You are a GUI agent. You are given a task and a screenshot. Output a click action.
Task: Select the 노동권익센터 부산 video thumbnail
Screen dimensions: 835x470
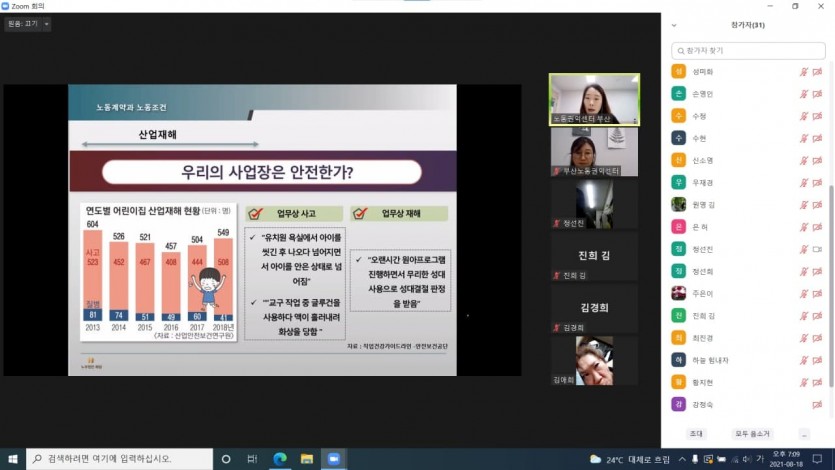click(594, 100)
